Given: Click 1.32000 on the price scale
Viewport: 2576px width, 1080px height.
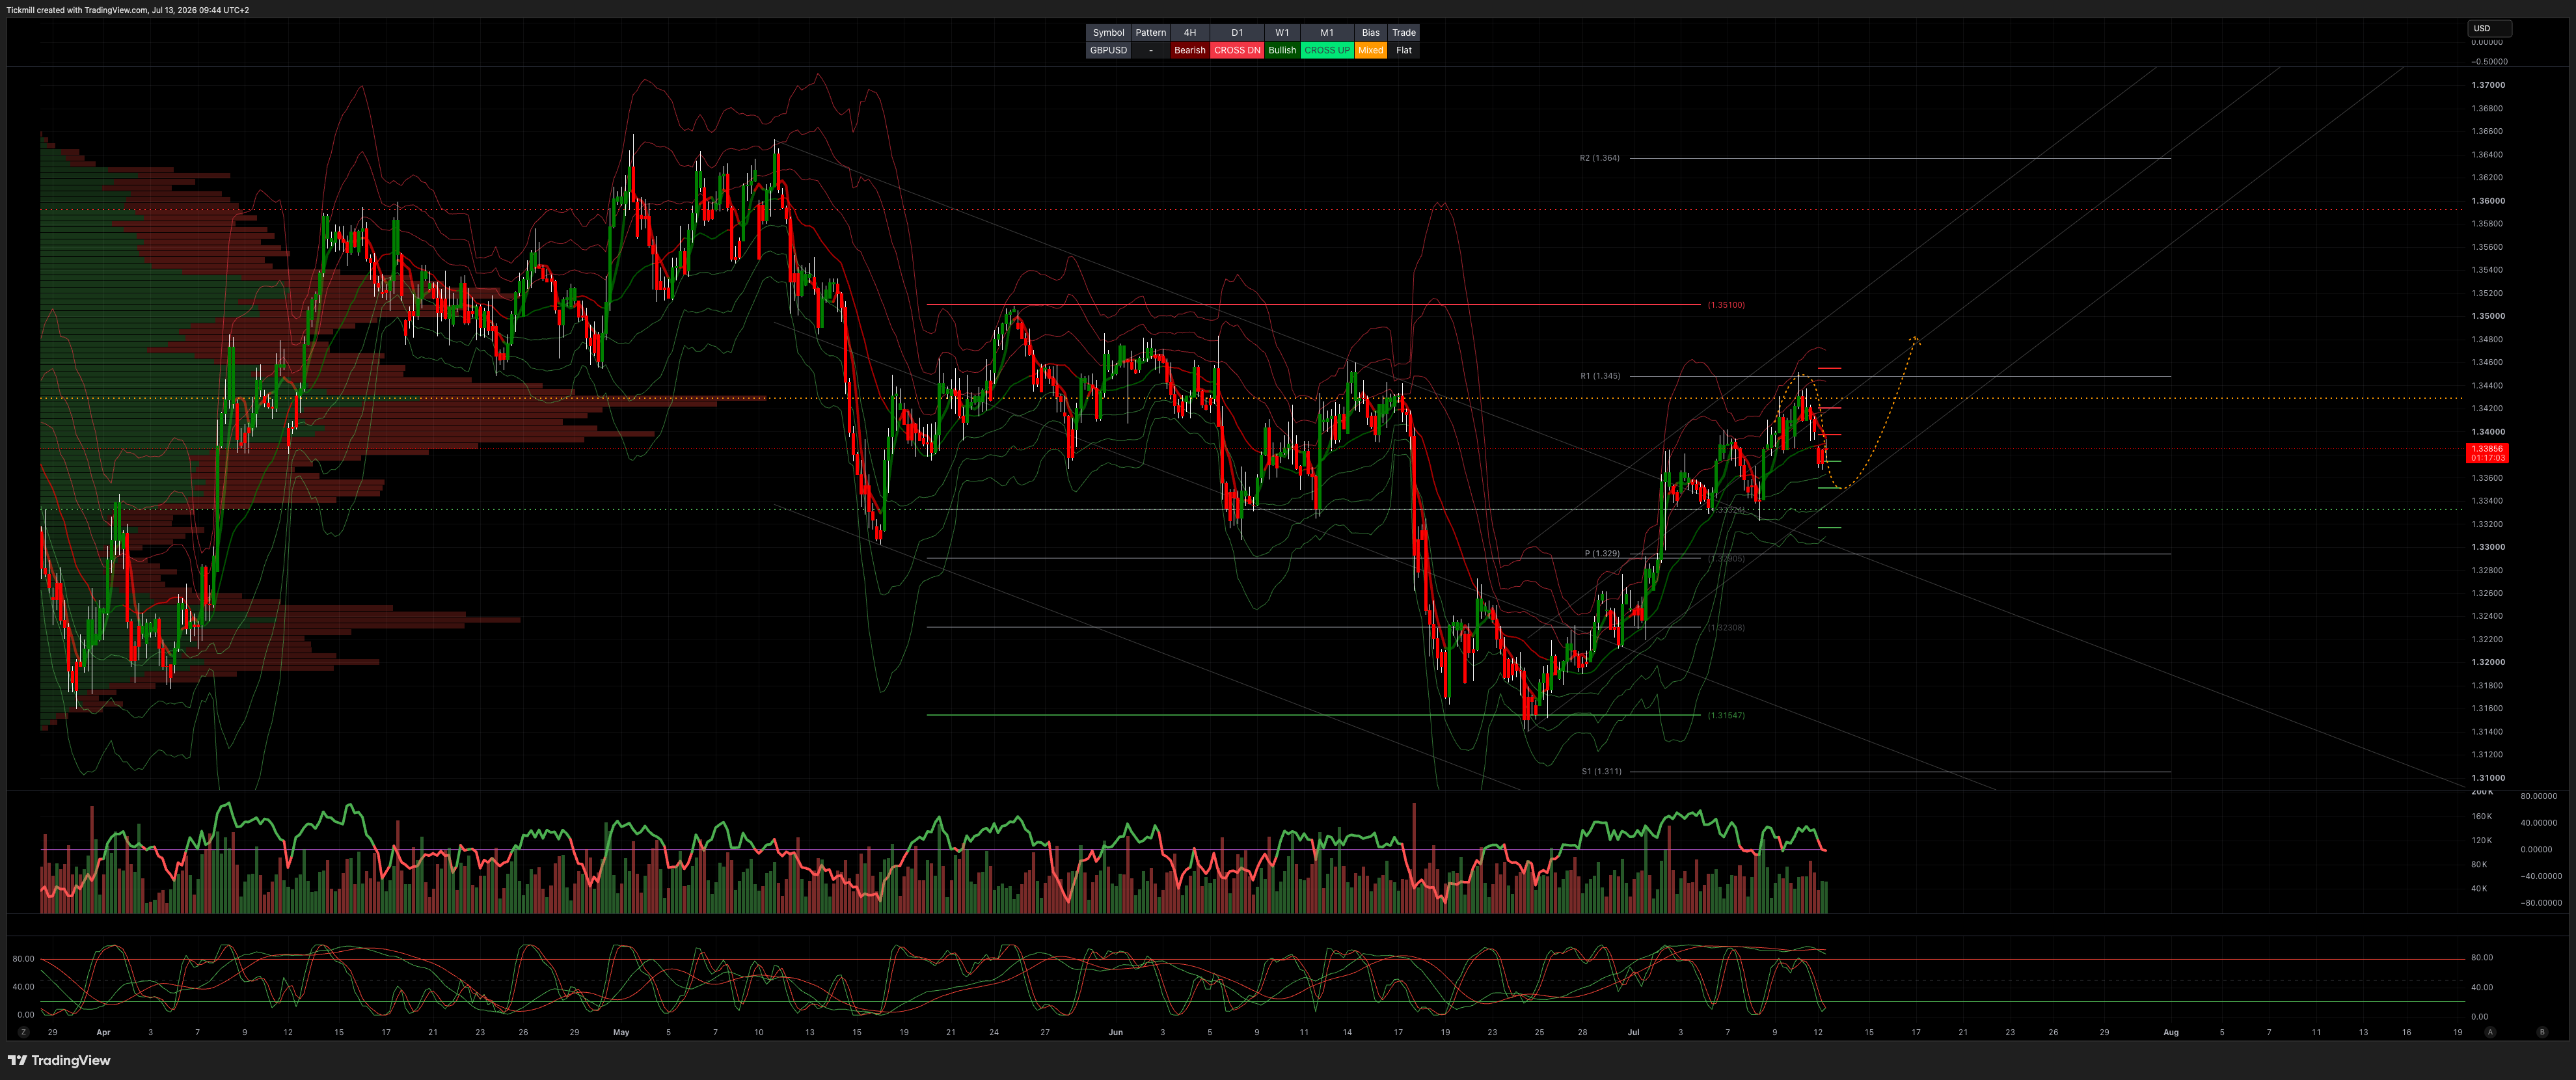Looking at the screenshot, I should [2488, 662].
